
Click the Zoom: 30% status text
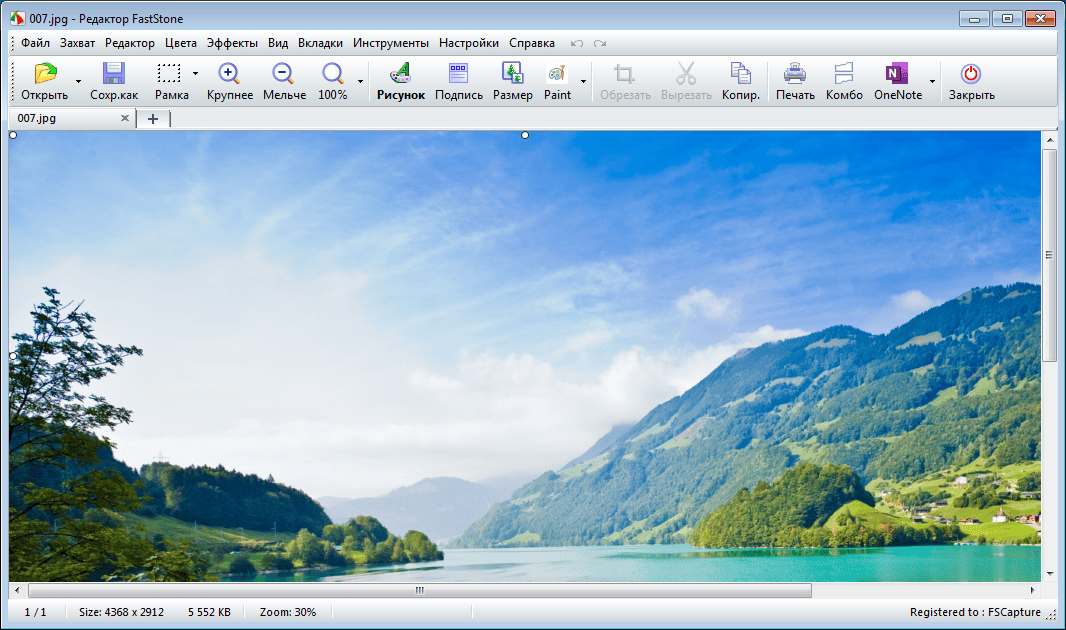pyautogui.click(x=288, y=612)
